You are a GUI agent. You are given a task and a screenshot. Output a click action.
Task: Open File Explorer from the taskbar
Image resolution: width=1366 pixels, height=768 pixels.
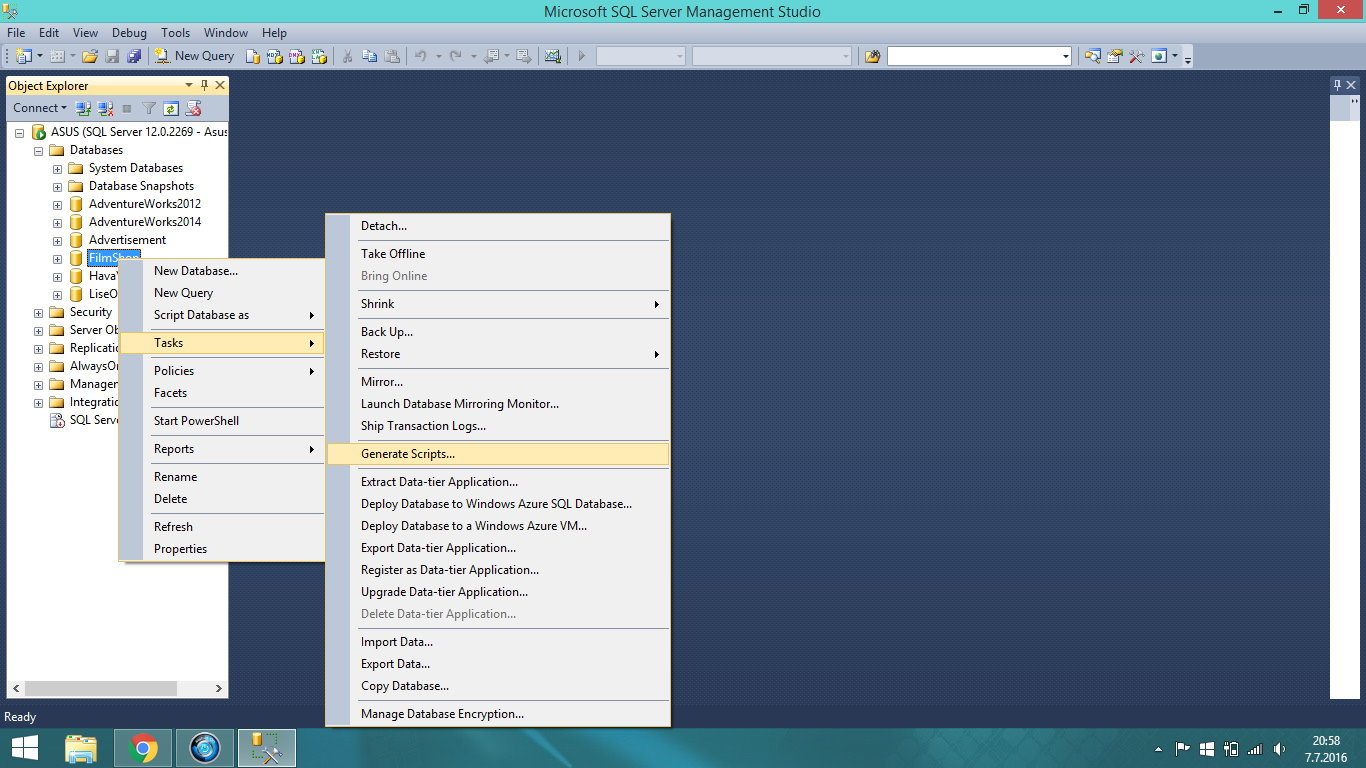point(81,747)
